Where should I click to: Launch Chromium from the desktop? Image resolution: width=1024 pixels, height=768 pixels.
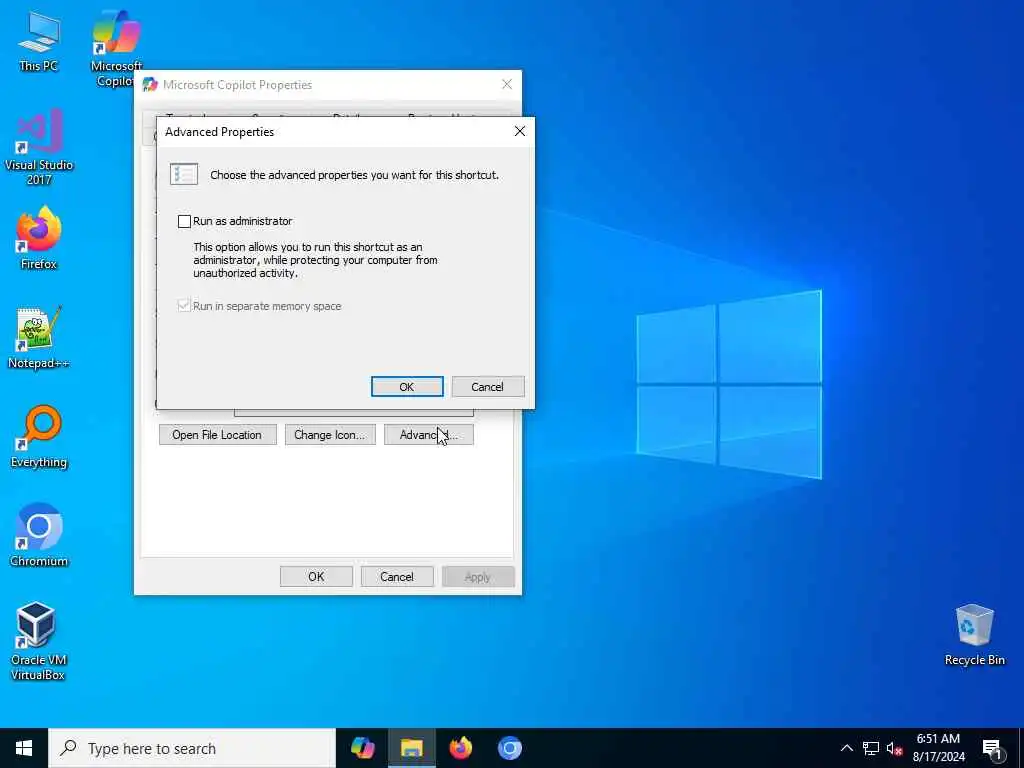click(39, 536)
